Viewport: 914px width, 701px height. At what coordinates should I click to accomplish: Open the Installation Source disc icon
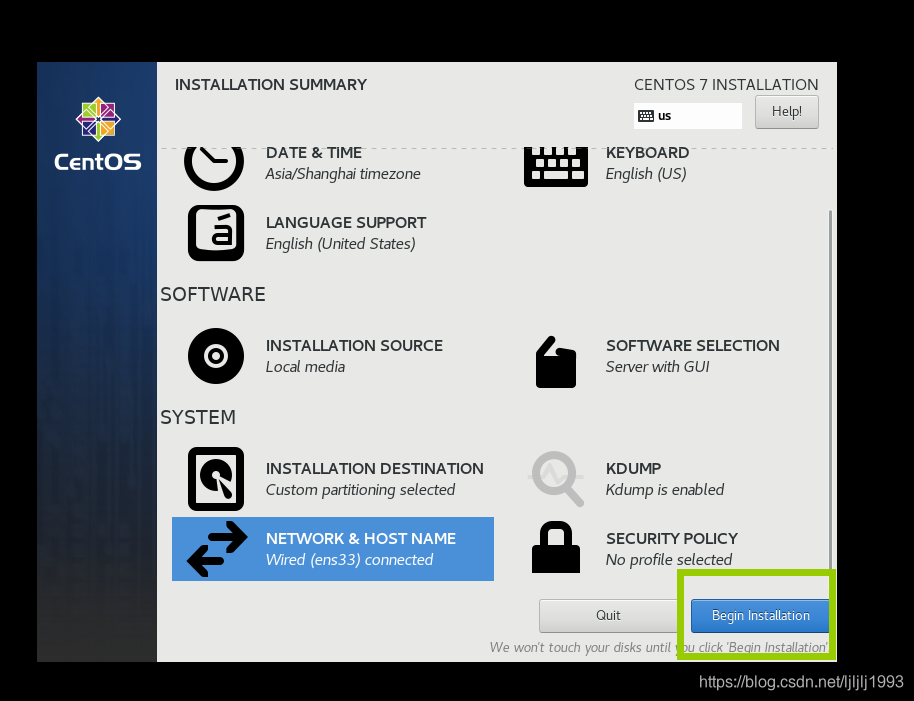pos(216,356)
